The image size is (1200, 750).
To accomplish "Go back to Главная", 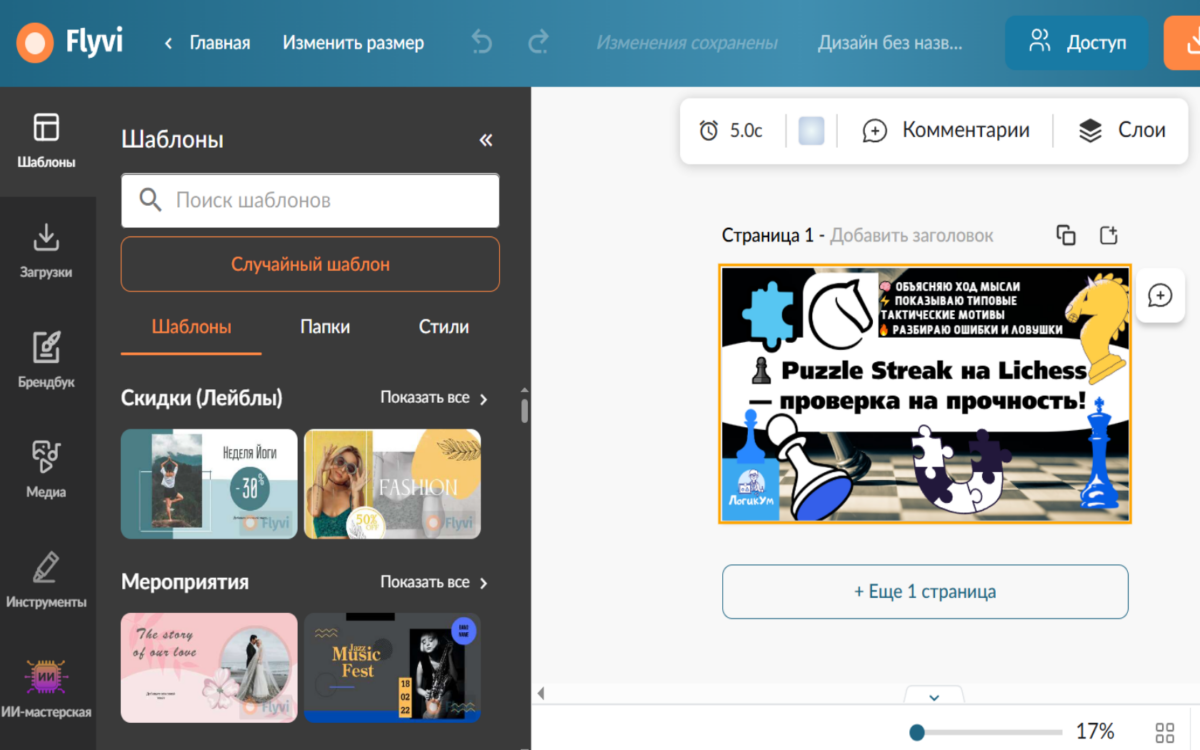I will (x=207, y=43).
